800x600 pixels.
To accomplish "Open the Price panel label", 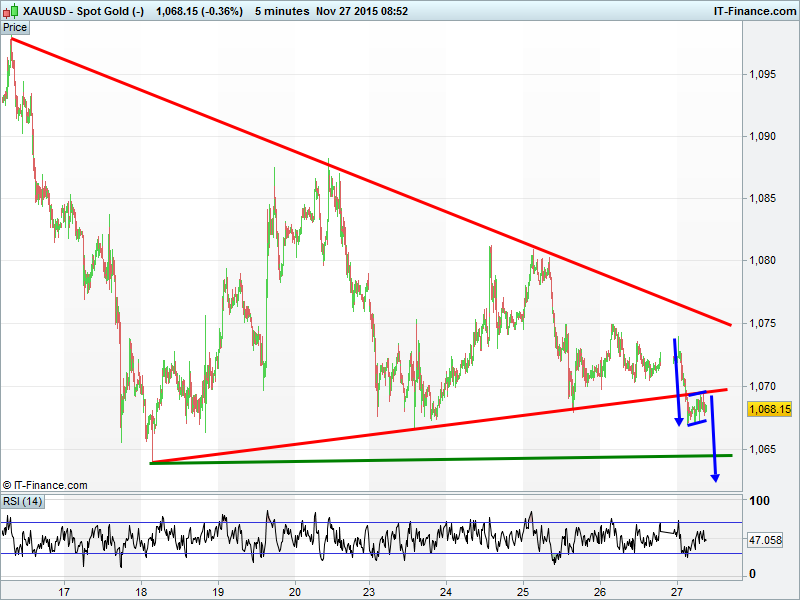I will coord(15,27).
